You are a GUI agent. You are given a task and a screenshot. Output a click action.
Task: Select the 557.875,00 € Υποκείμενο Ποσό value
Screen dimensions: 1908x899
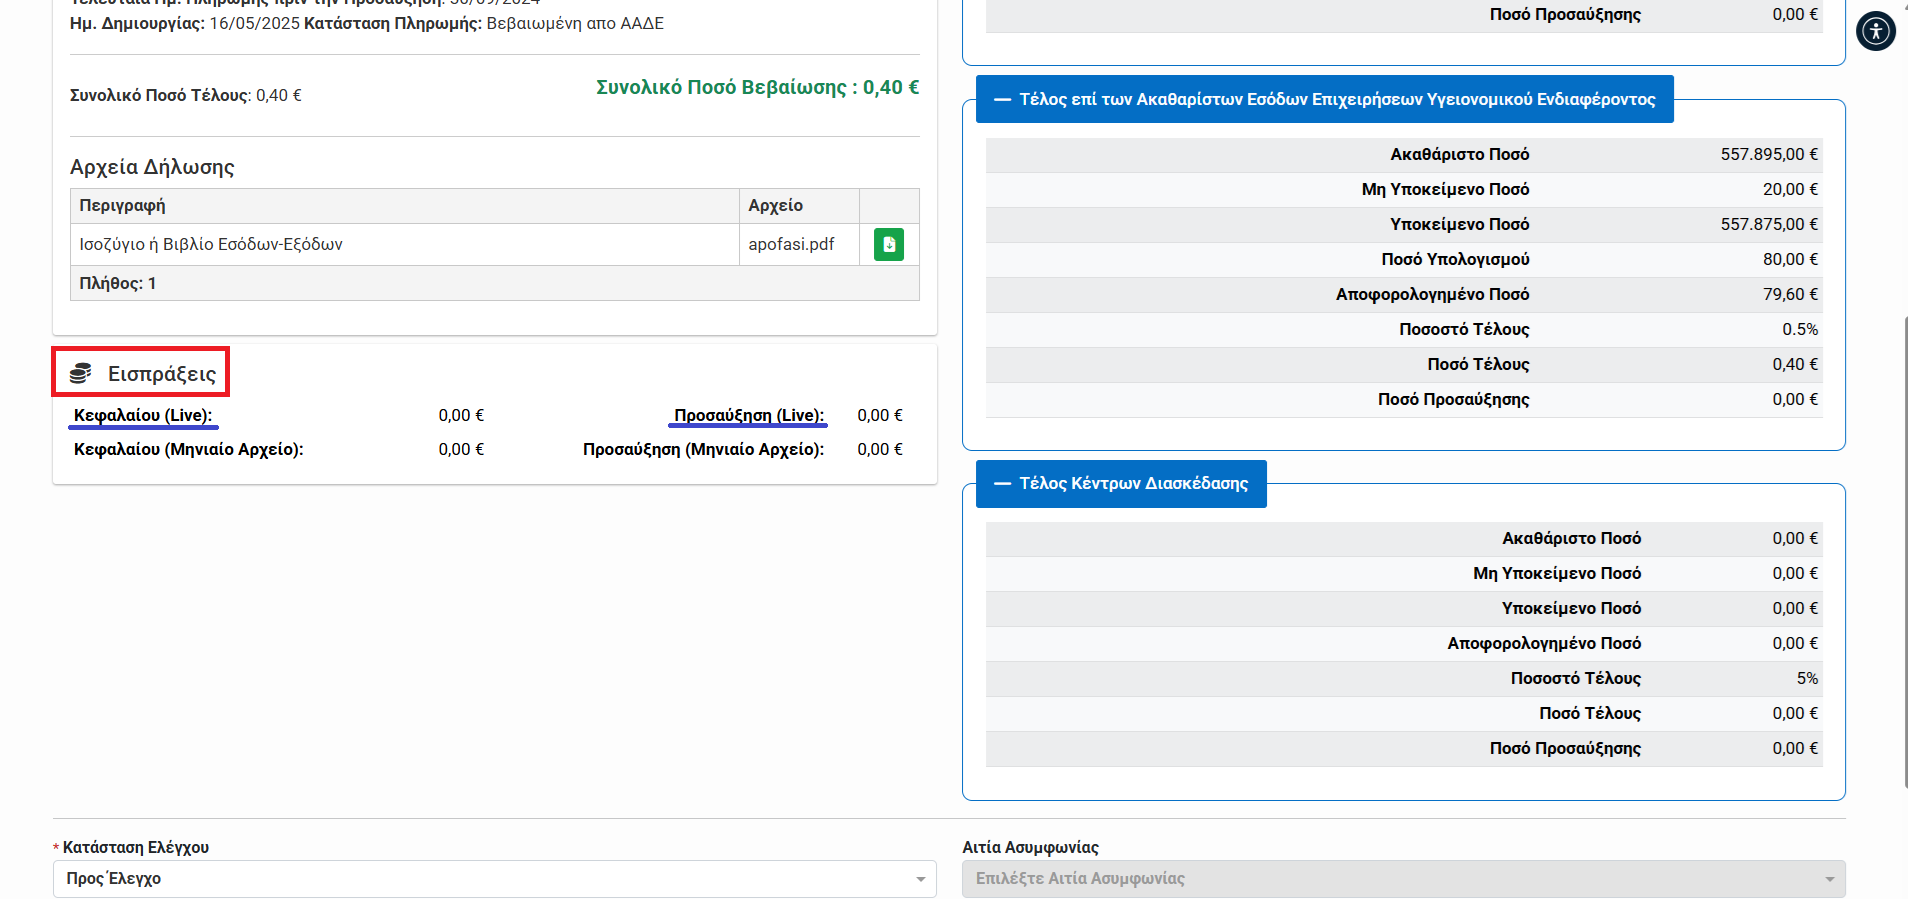(x=1769, y=224)
